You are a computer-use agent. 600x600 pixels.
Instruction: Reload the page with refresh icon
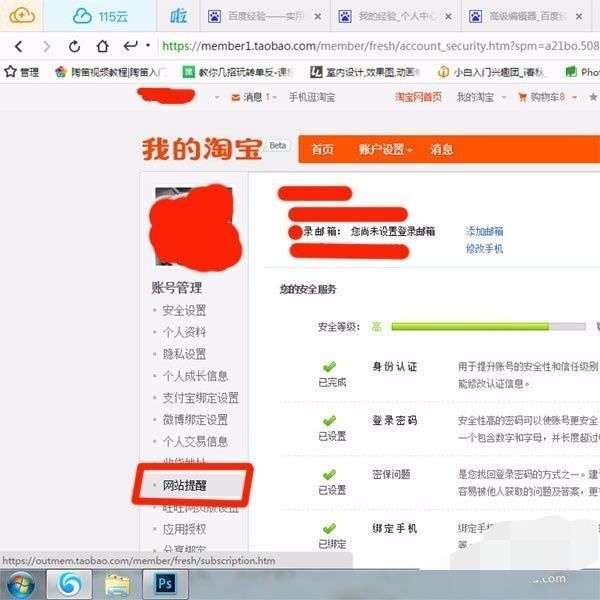pyautogui.click(x=74, y=47)
